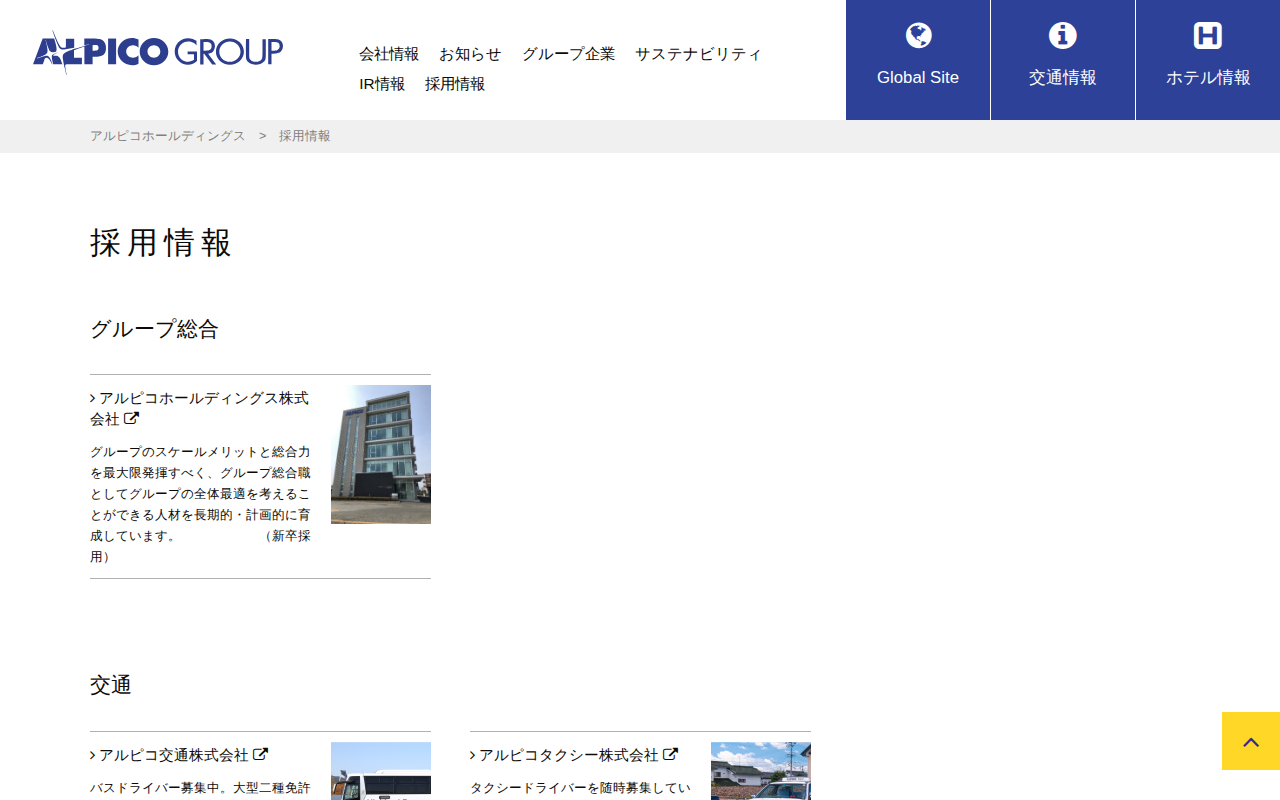Click the office building thumbnail image
Viewport: 1280px width, 800px height.
click(x=381, y=454)
